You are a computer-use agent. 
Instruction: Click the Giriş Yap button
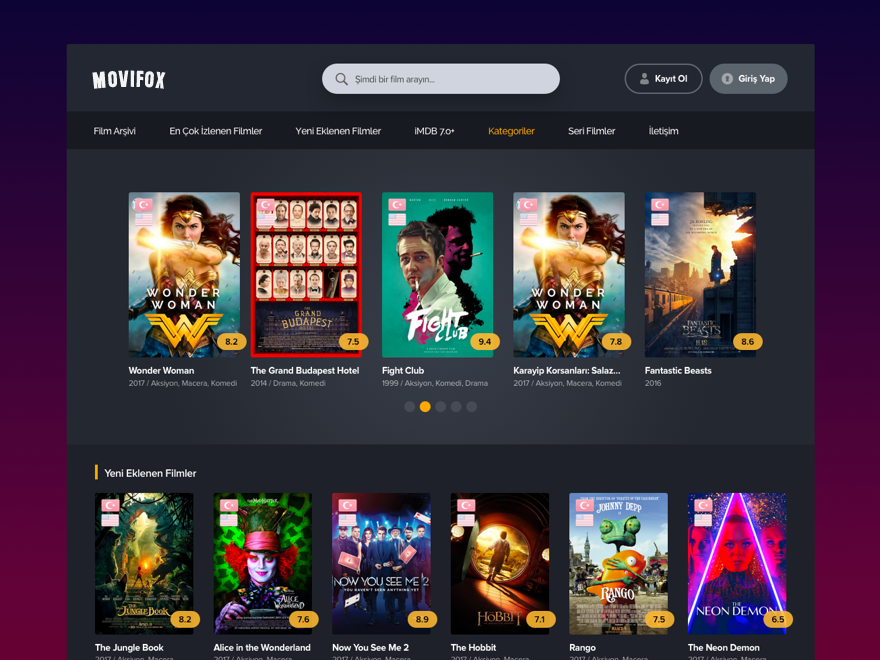tap(749, 79)
